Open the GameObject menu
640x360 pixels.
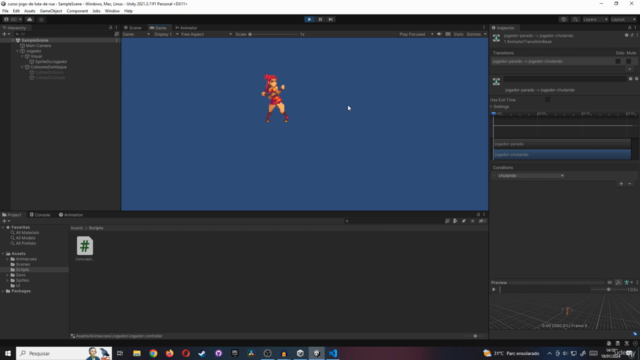coord(51,11)
